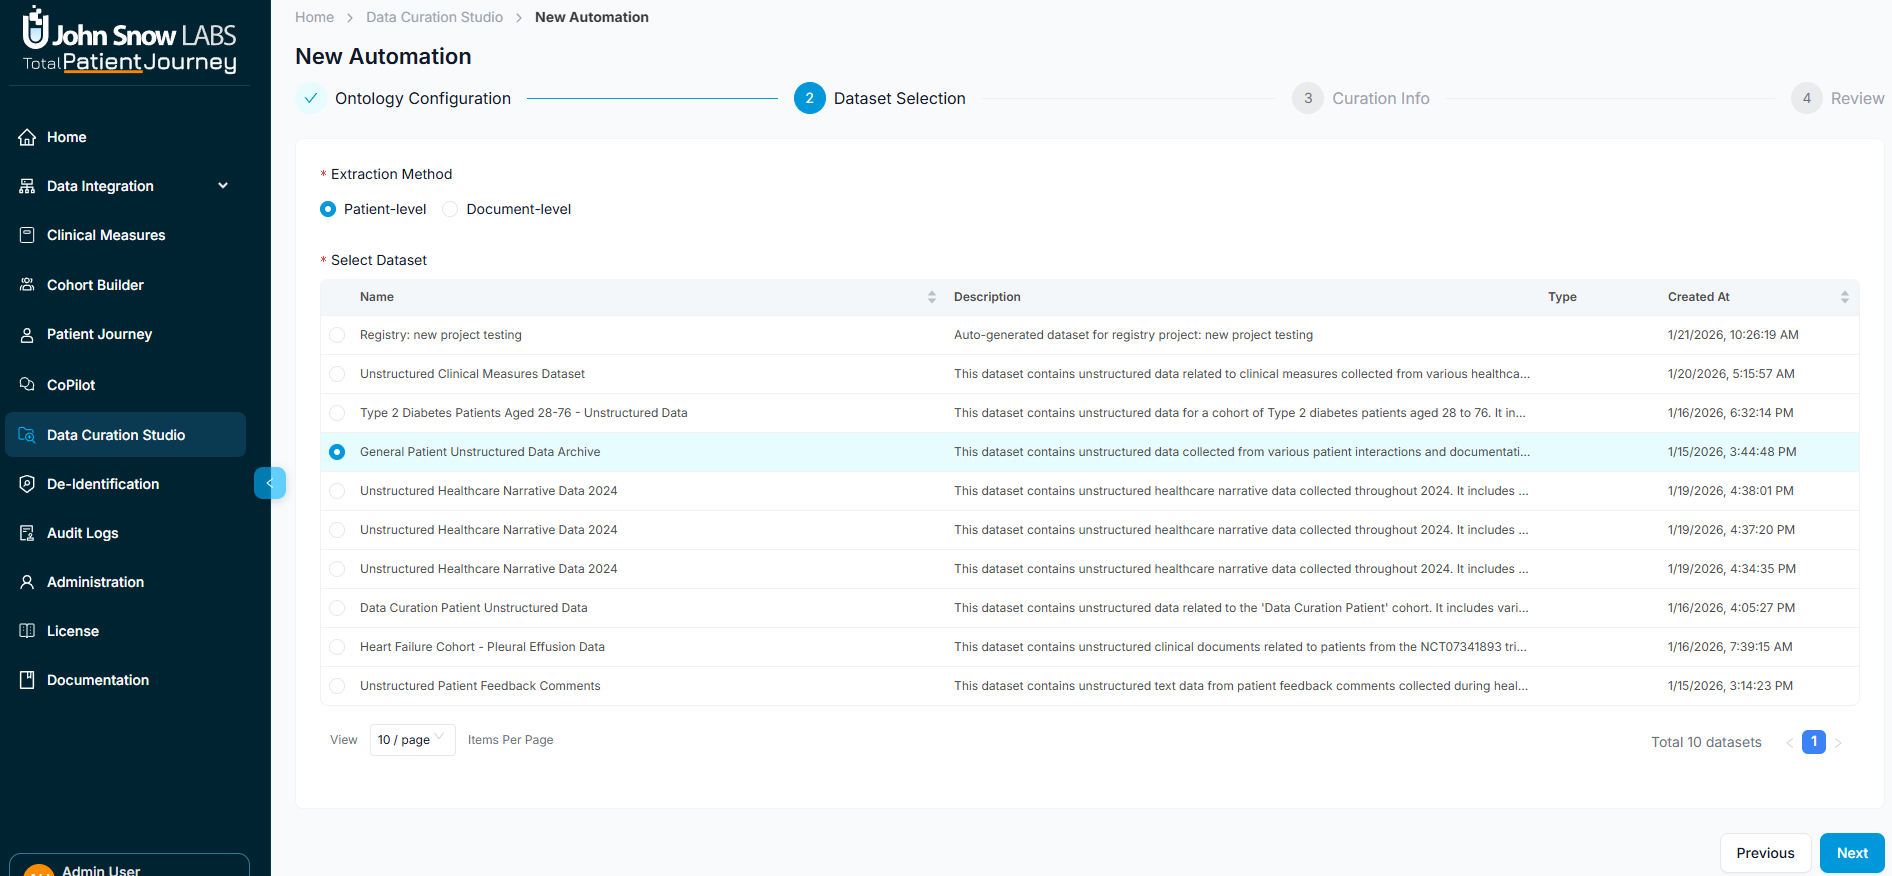Click 'Data Curation Patient Unstructured Data' name

pyautogui.click(x=474, y=608)
